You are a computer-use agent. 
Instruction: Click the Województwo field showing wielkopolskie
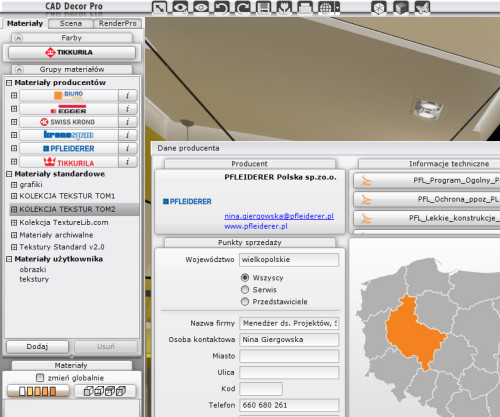click(289, 260)
